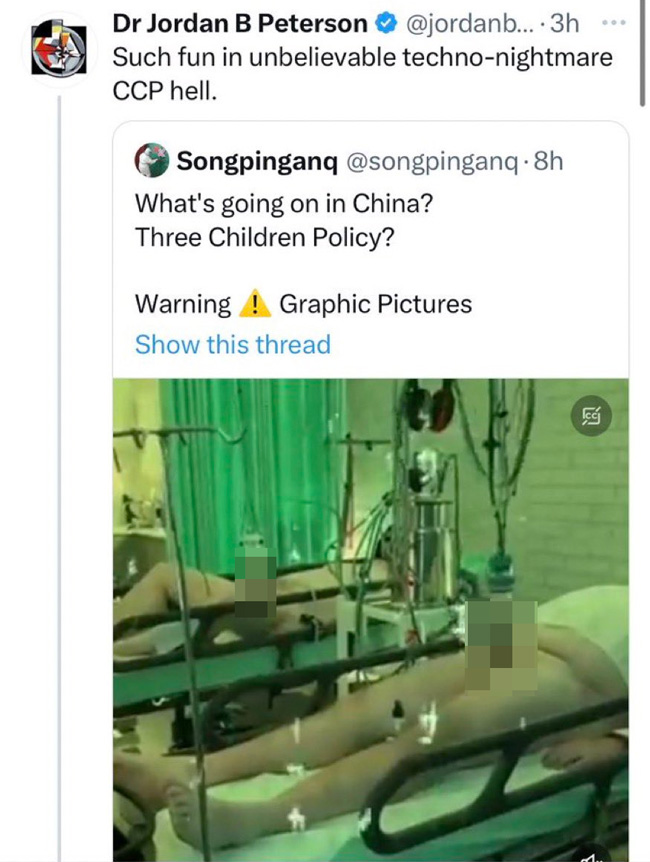Click the yellow warning sign emoji

click(x=255, y=303)
